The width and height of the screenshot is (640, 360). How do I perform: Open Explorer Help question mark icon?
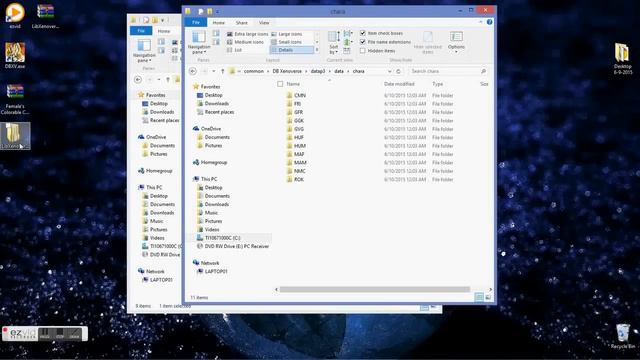[x=489, y=22]
